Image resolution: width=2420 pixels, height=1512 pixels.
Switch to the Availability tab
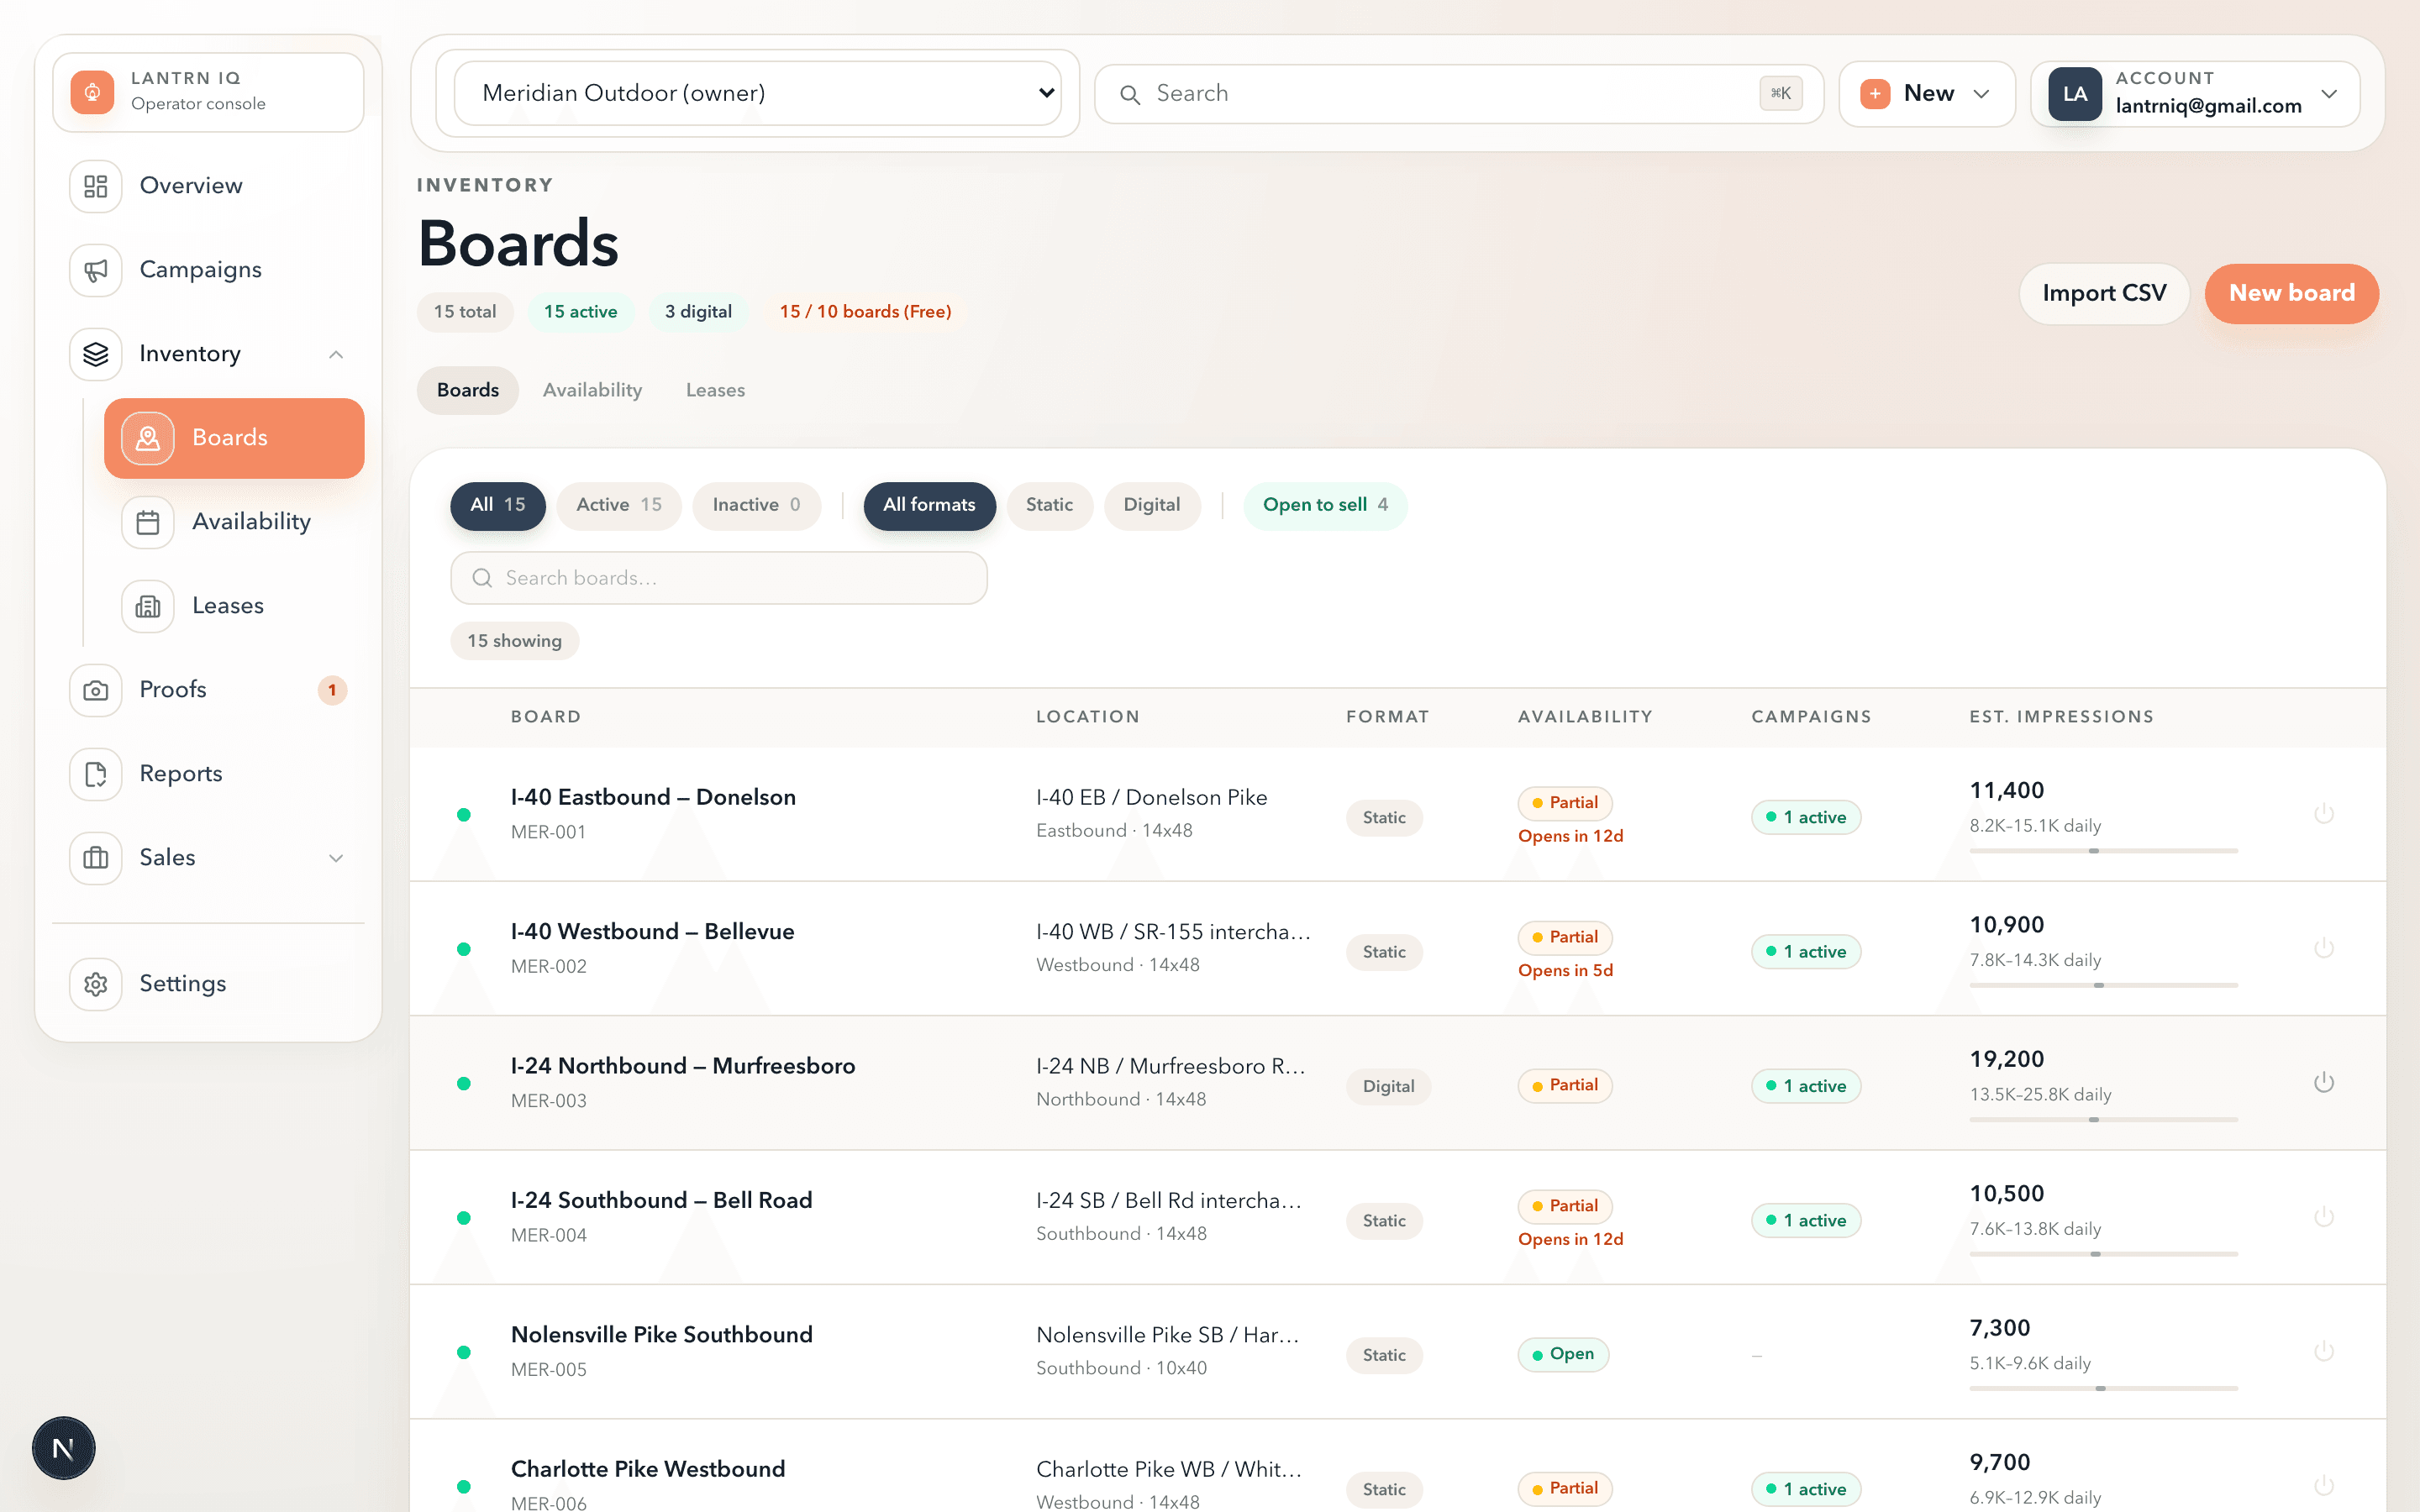(592, 390)
